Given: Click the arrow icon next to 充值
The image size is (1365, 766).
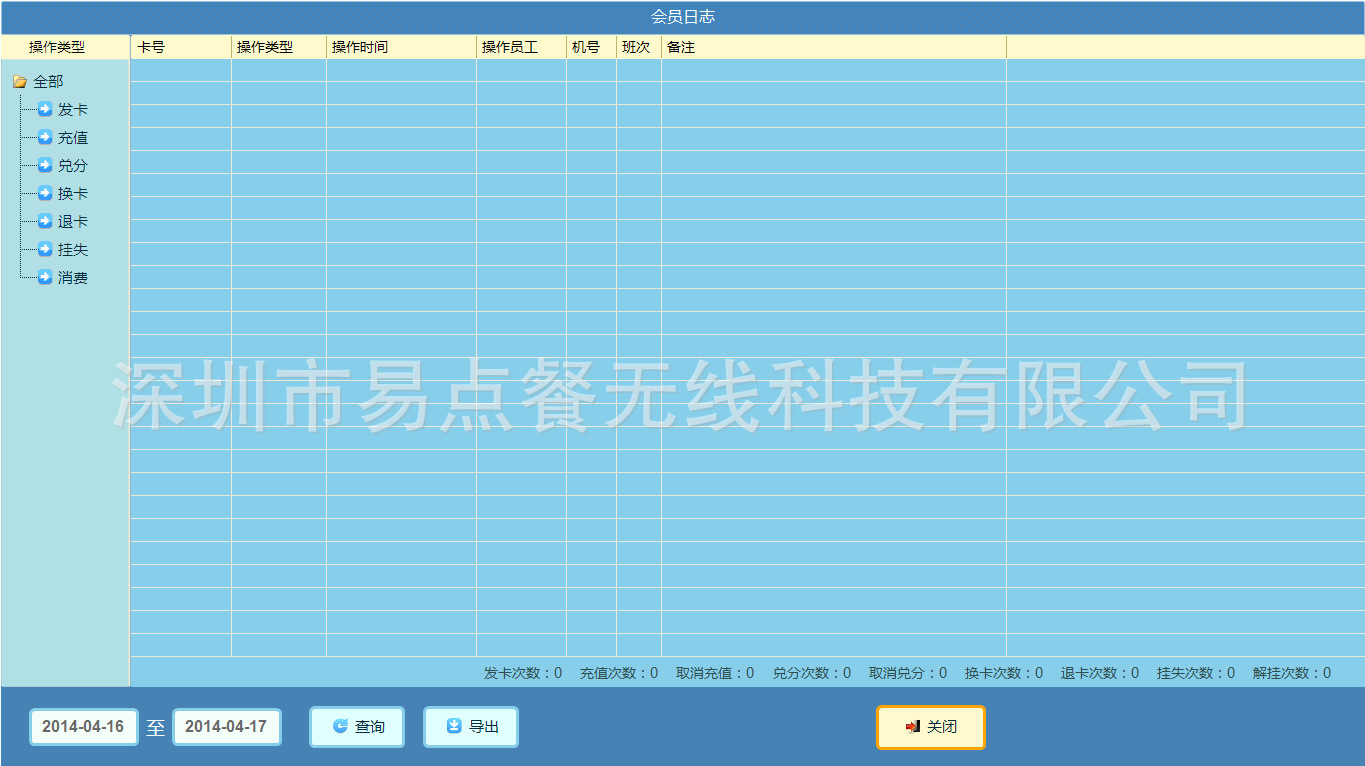Looking at the screenshot, I should 45,138.
